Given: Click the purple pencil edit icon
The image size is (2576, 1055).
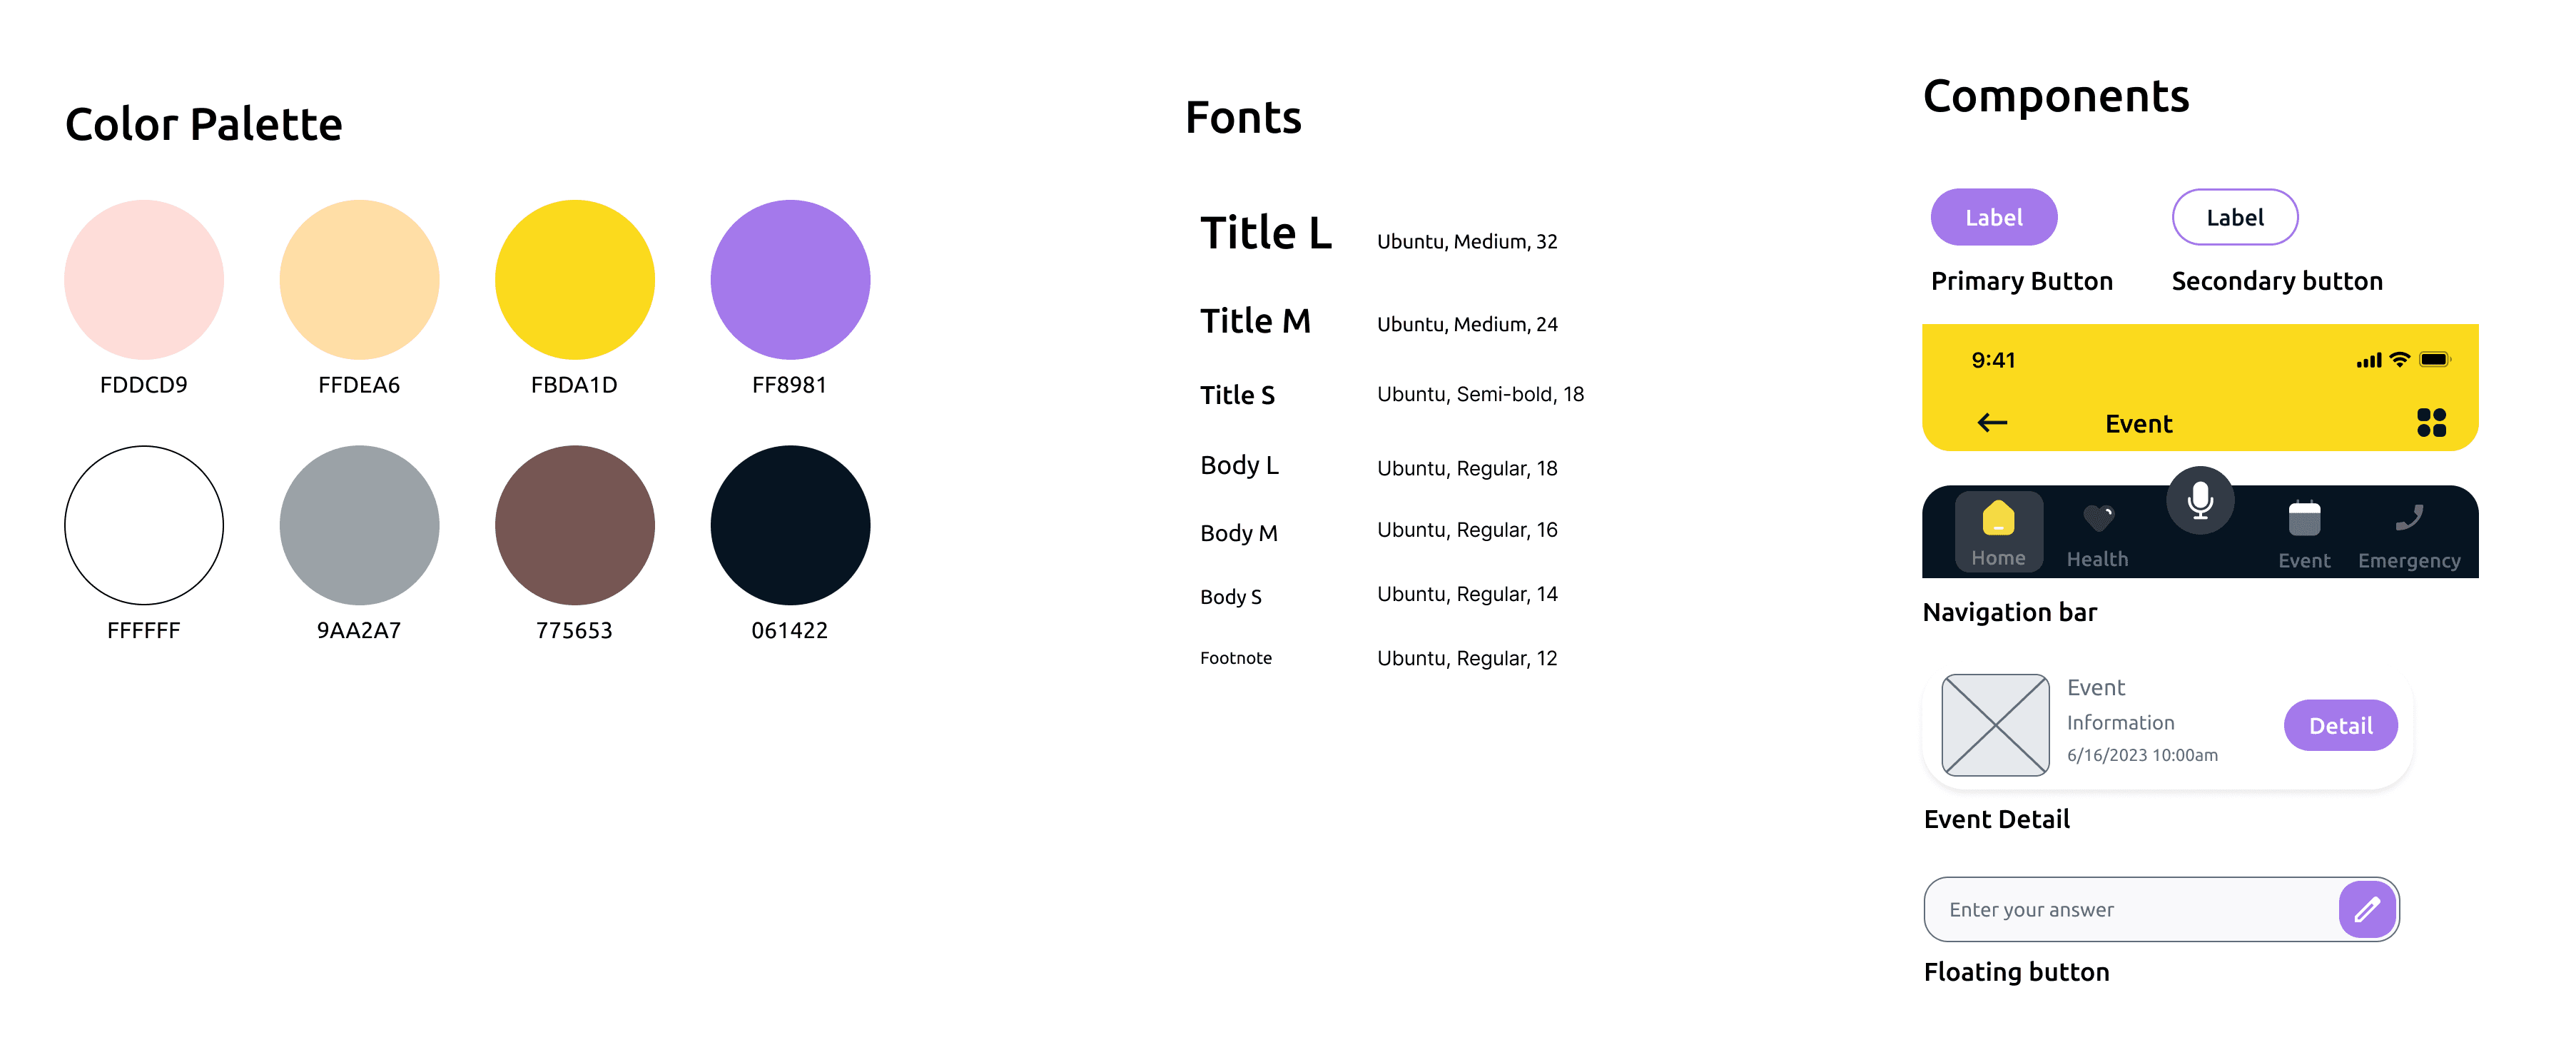Looking at the screenshot, I should pos(2366,909).
